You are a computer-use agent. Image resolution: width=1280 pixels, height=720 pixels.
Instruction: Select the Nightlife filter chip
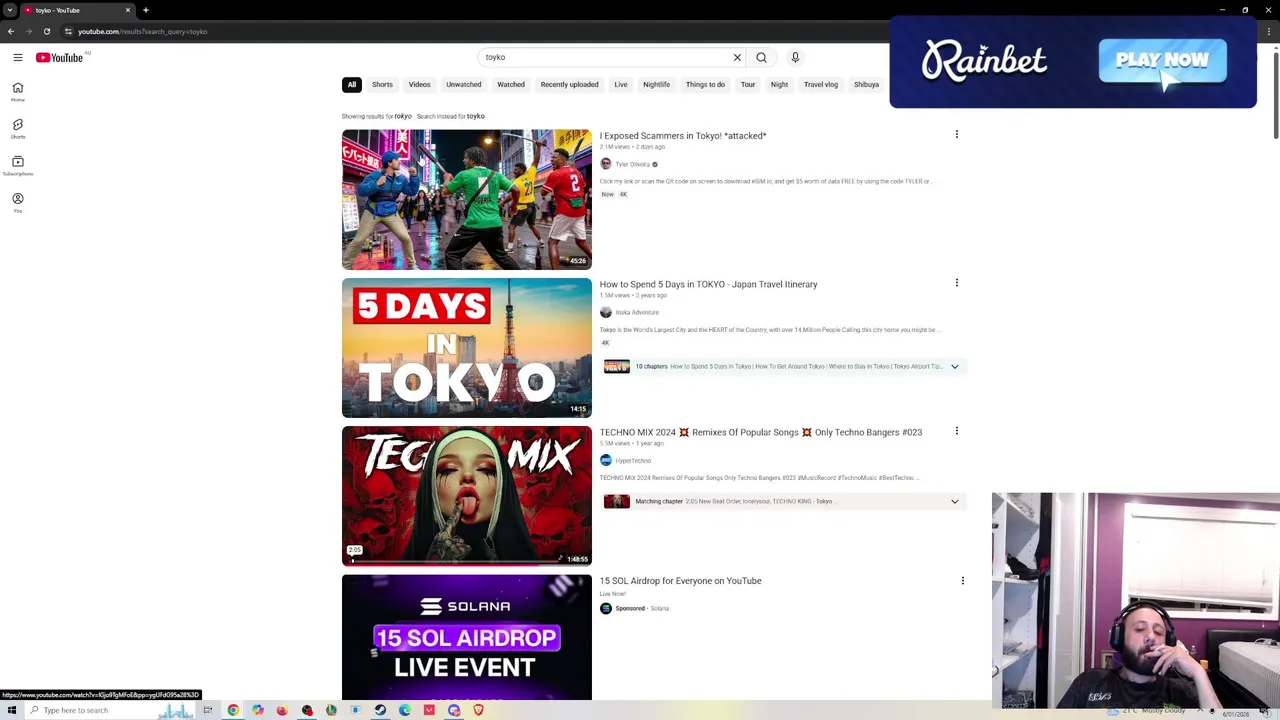657,85
